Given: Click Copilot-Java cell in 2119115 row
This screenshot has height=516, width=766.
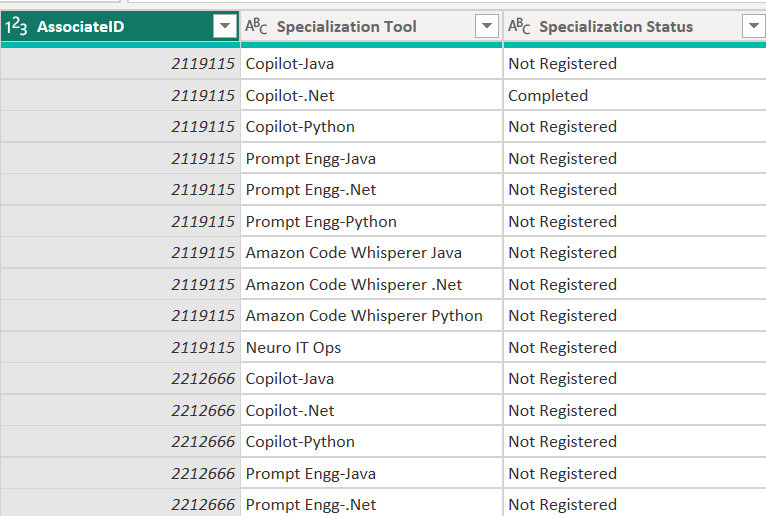Looking at the screenshot, I should 371,64.
